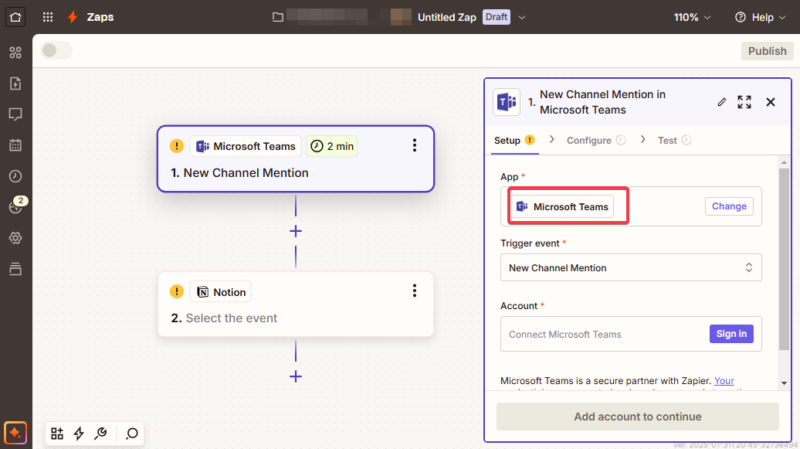
Task: Open the sidebar calendar icon
Action: (15, 145)
